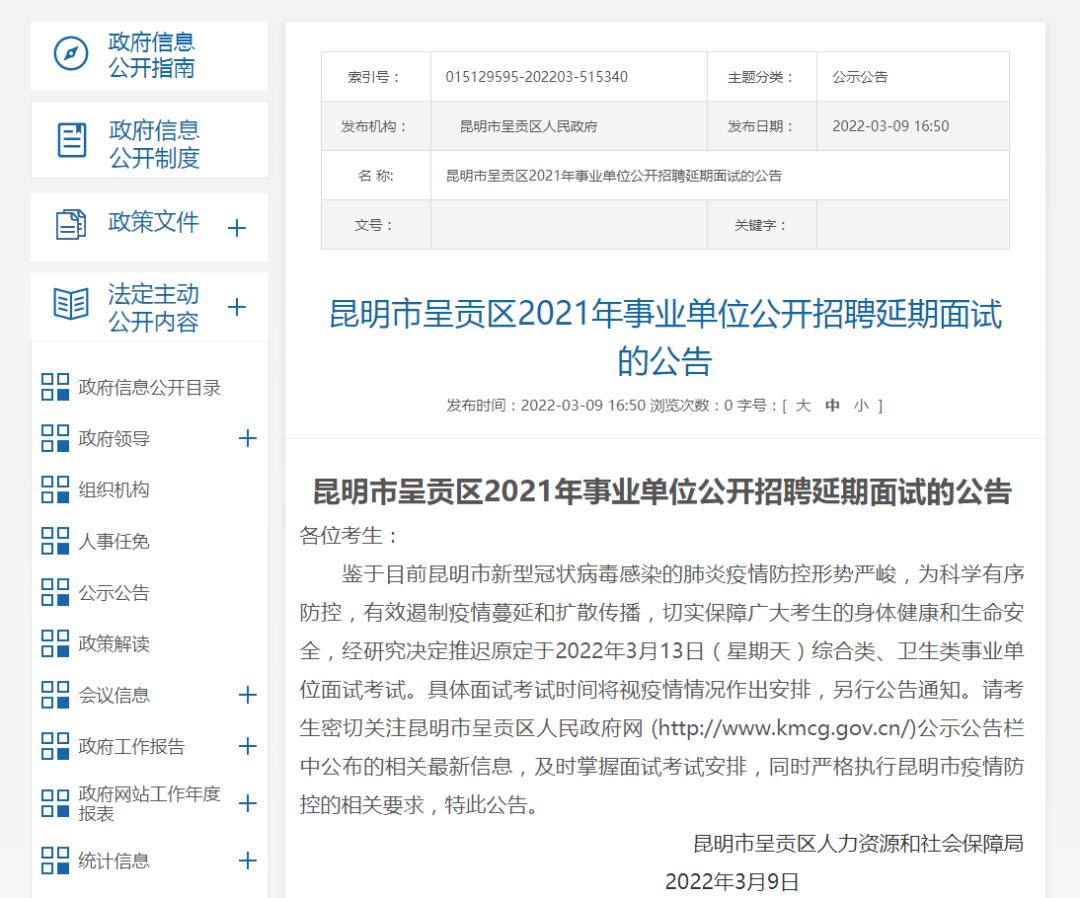
Task: Expand 法定主动公开内容 using its plus sign
Action: (237, 307)
